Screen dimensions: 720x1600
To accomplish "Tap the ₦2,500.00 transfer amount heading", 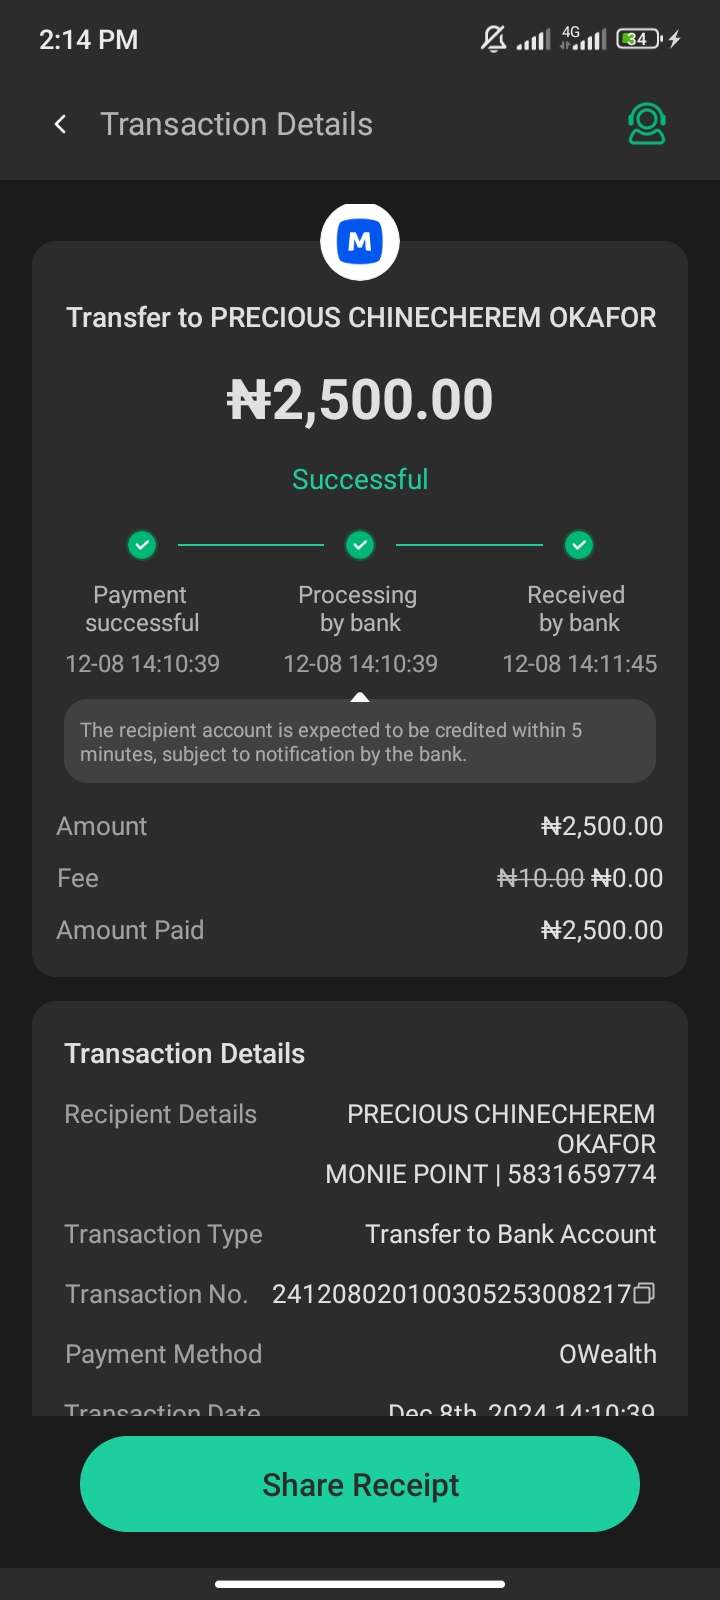I will tap(360, 400).
